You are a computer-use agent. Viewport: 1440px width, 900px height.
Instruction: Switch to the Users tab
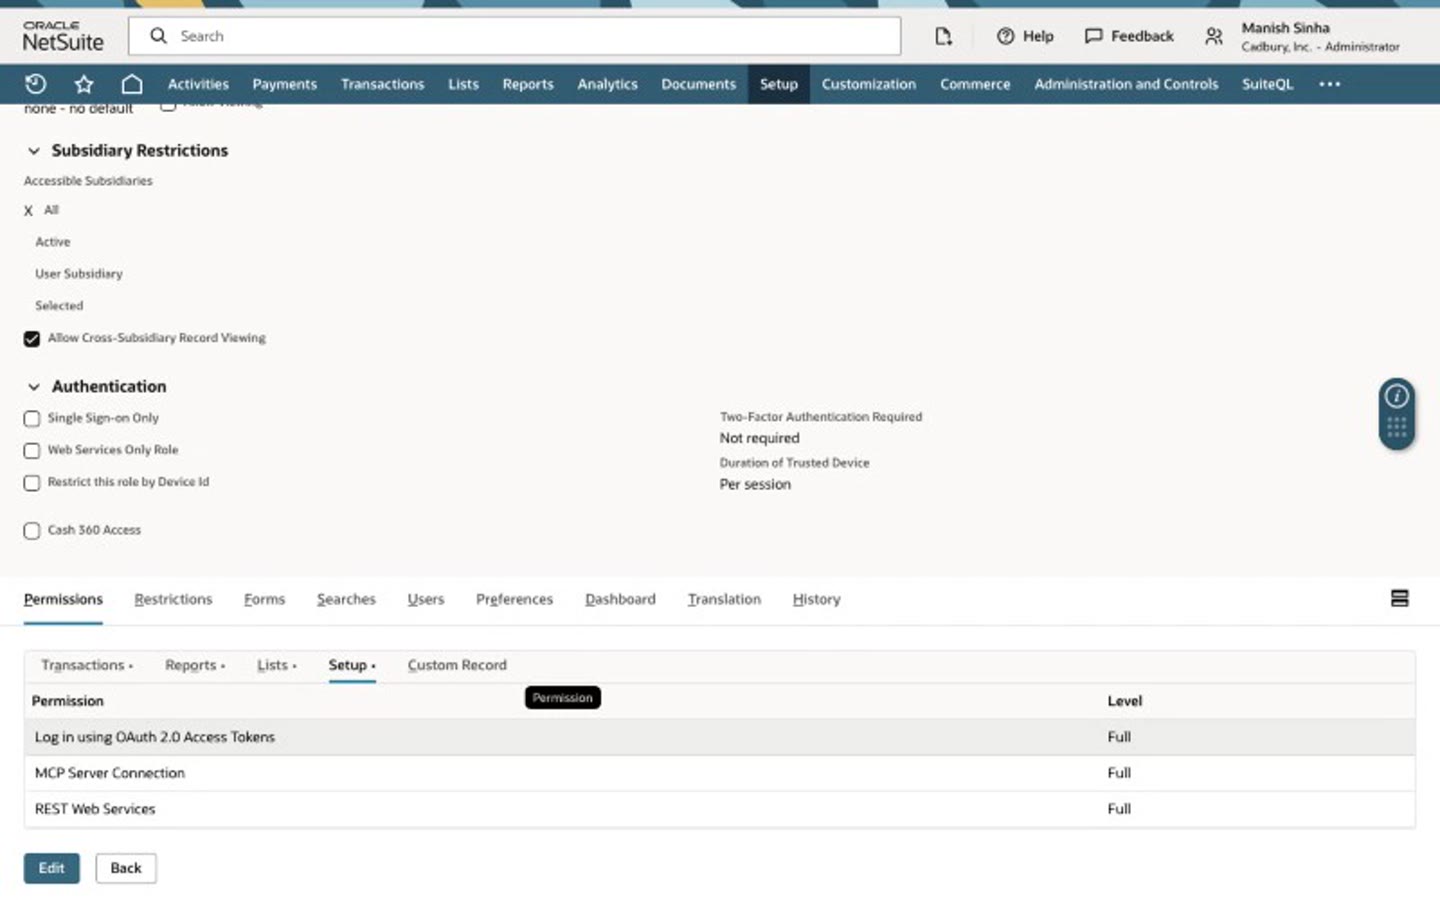[x=425, y=599]
